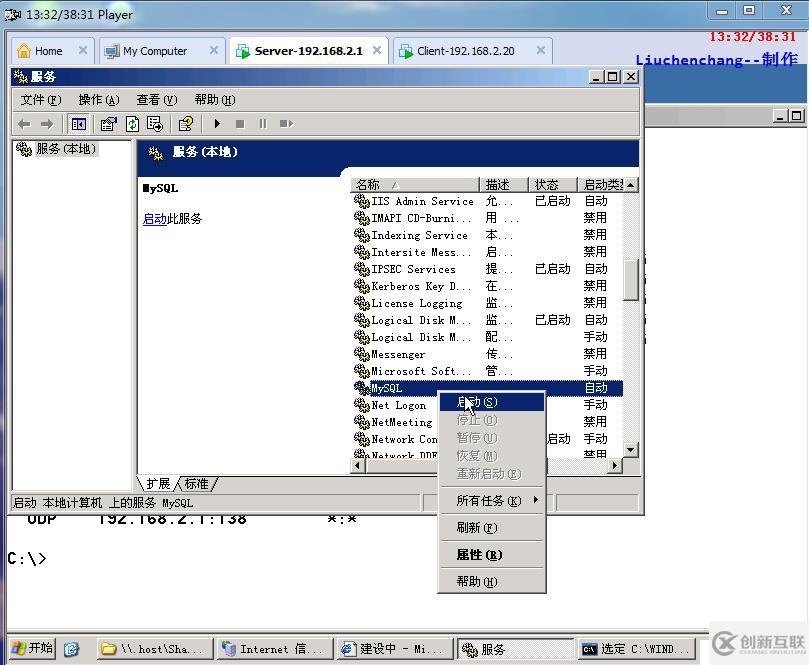Click the Start Service play icon
This screenshot has width=809, height=665.
tap(217, 124)
